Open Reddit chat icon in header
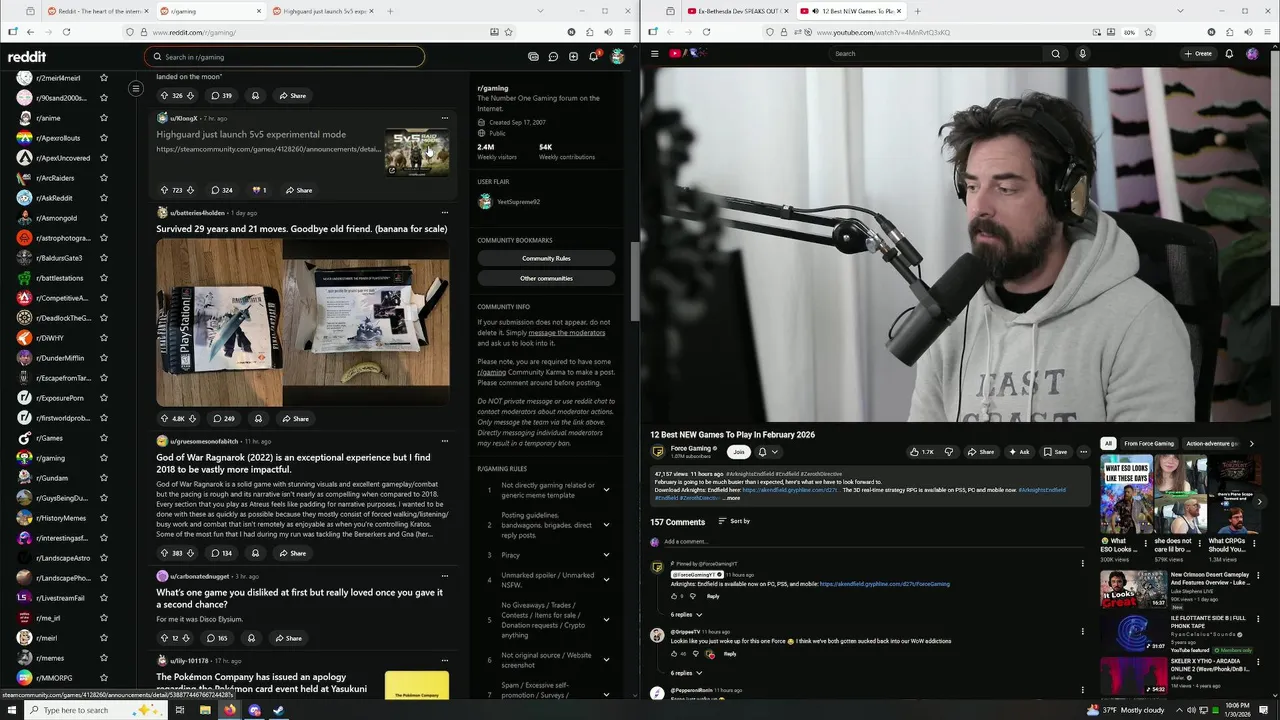 (x=553, y=57)
